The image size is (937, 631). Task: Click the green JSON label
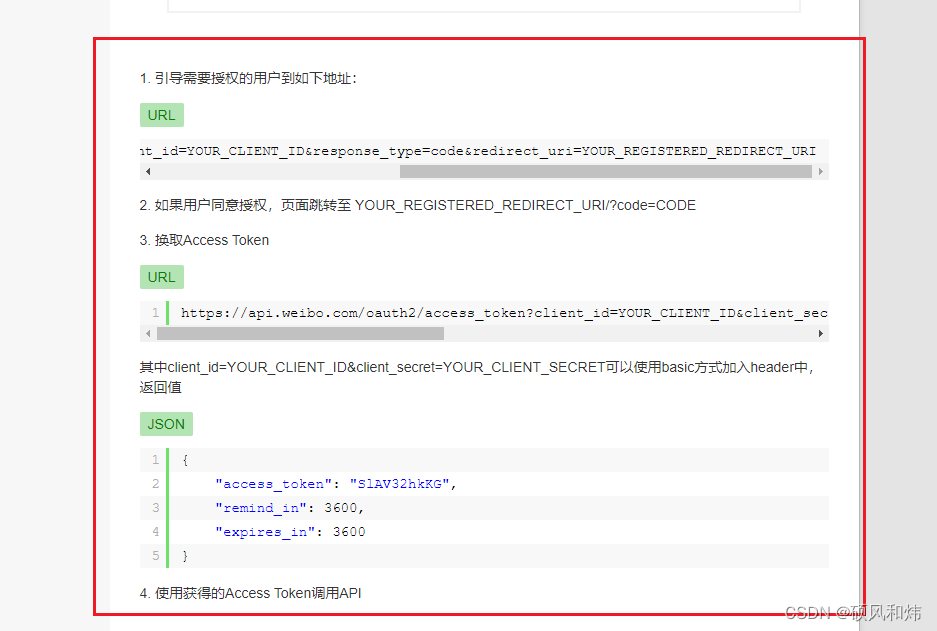[x=166, y=424]
